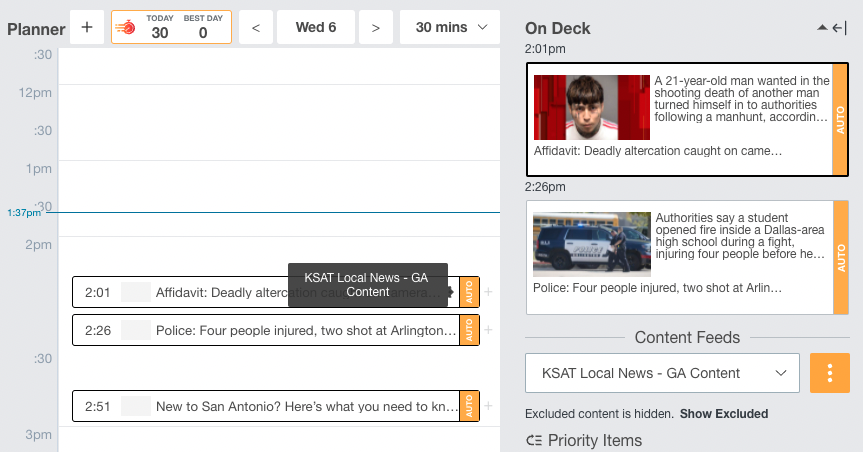Click the 'Authorities say a student' description text

(740, 236)
